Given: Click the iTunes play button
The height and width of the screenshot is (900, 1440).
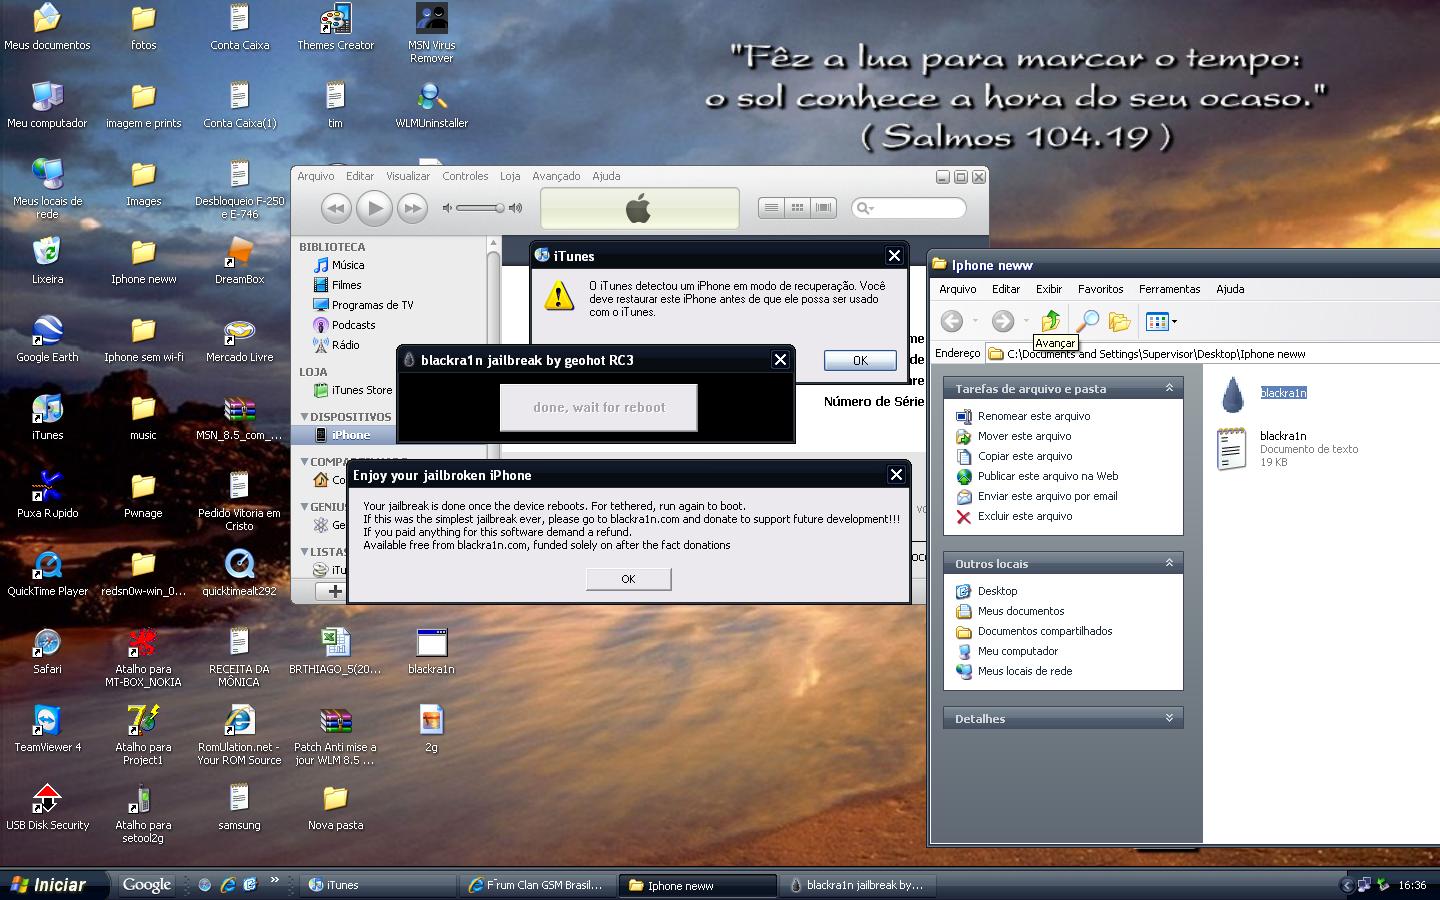Looking at the screenshot, I should click(x=374, y=208).
